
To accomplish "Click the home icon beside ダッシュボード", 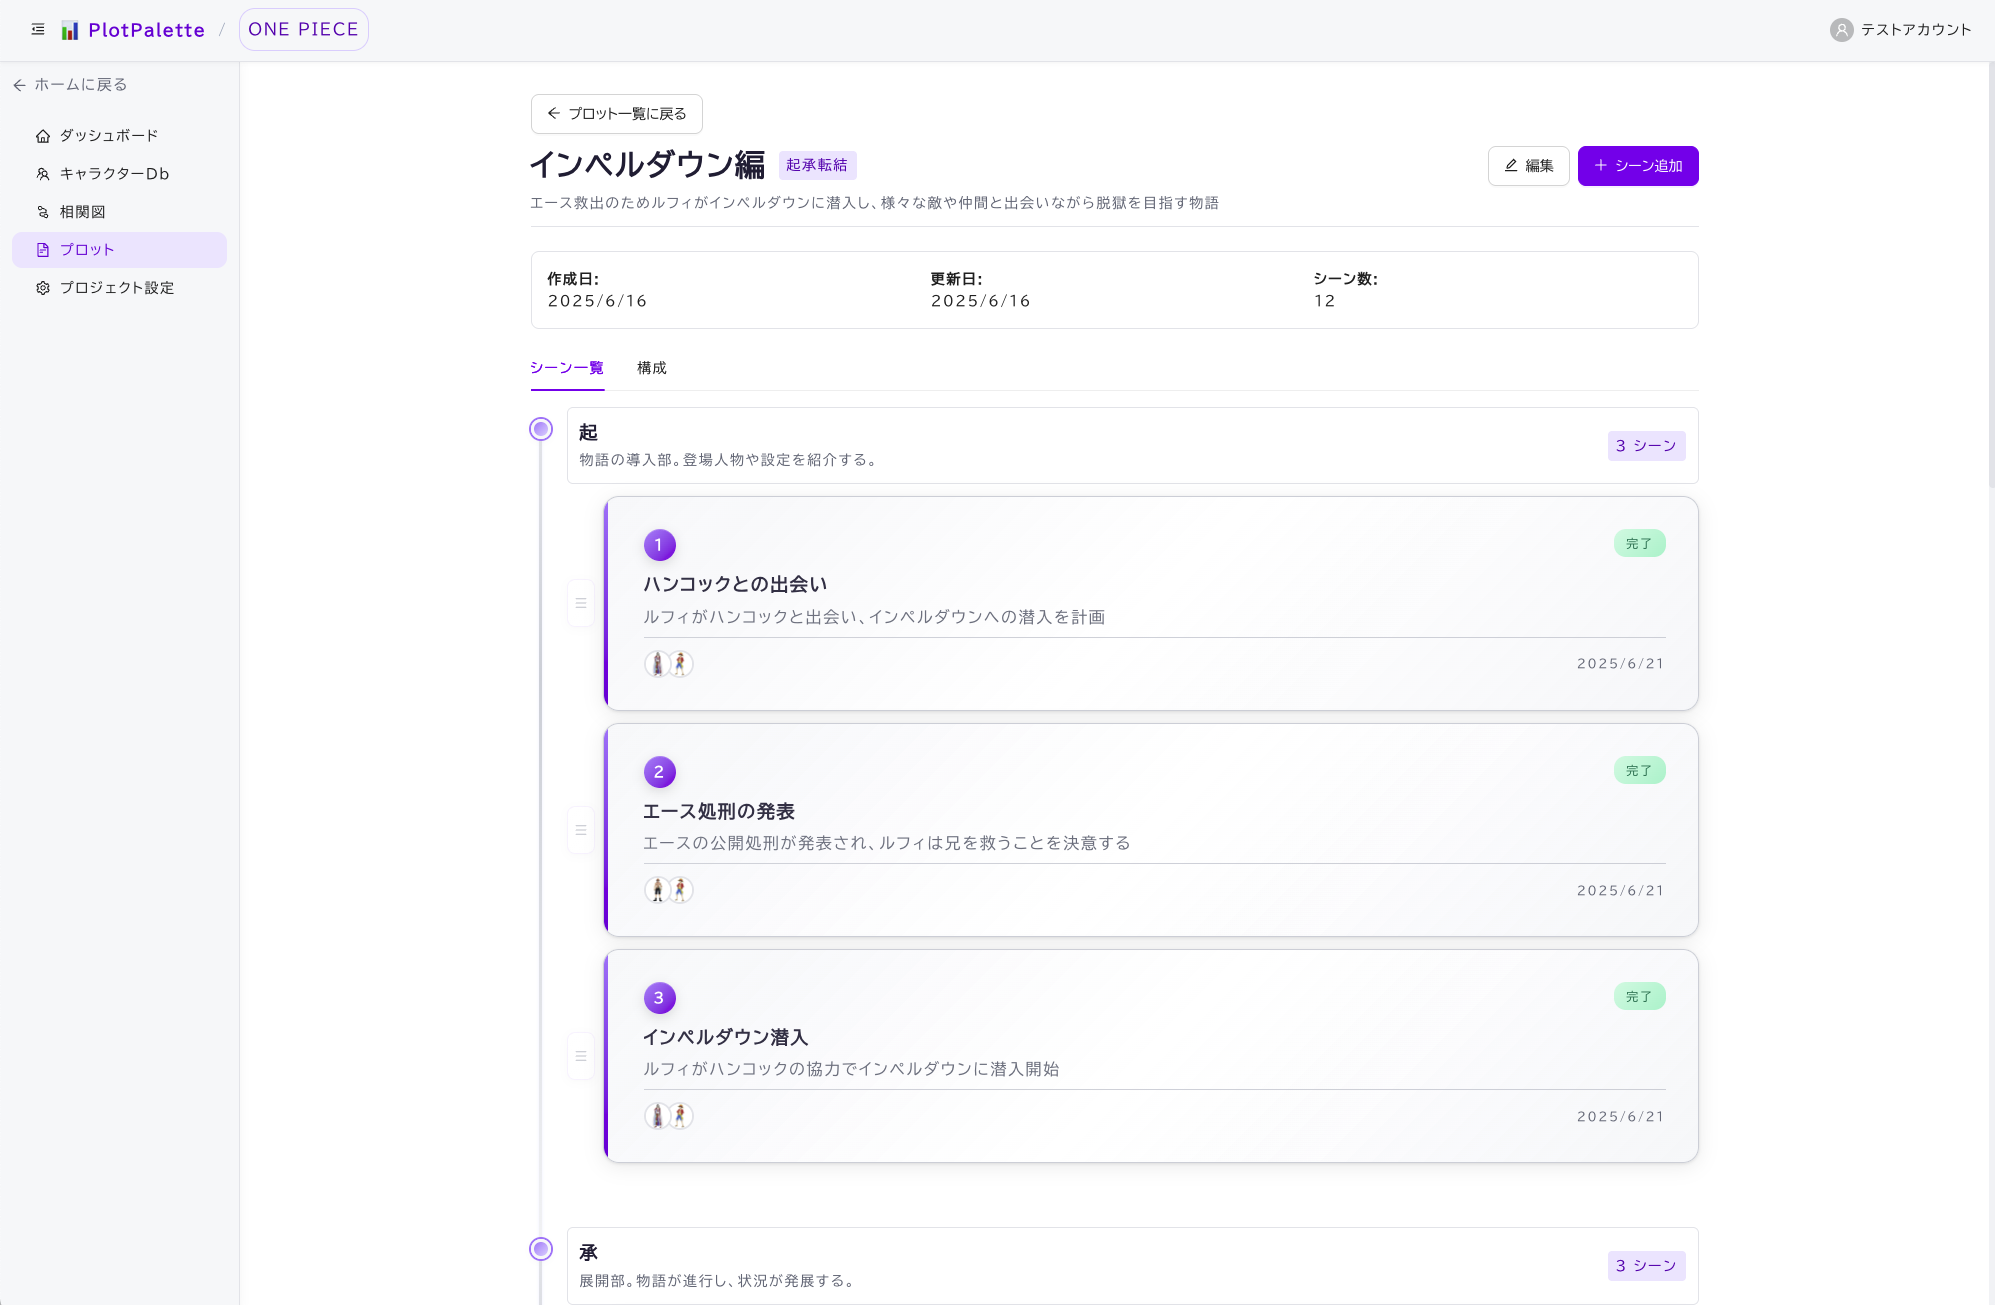I will pyautogui.click(x=43, y=136).
